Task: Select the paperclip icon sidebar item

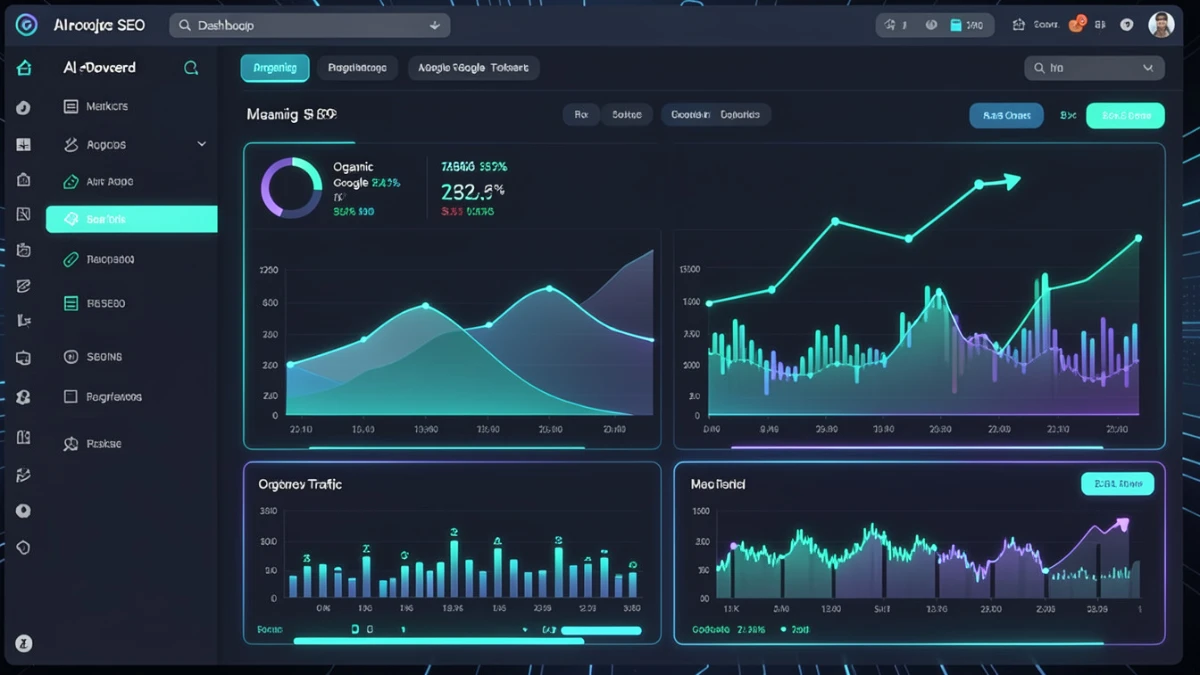Action: (71, 259)
